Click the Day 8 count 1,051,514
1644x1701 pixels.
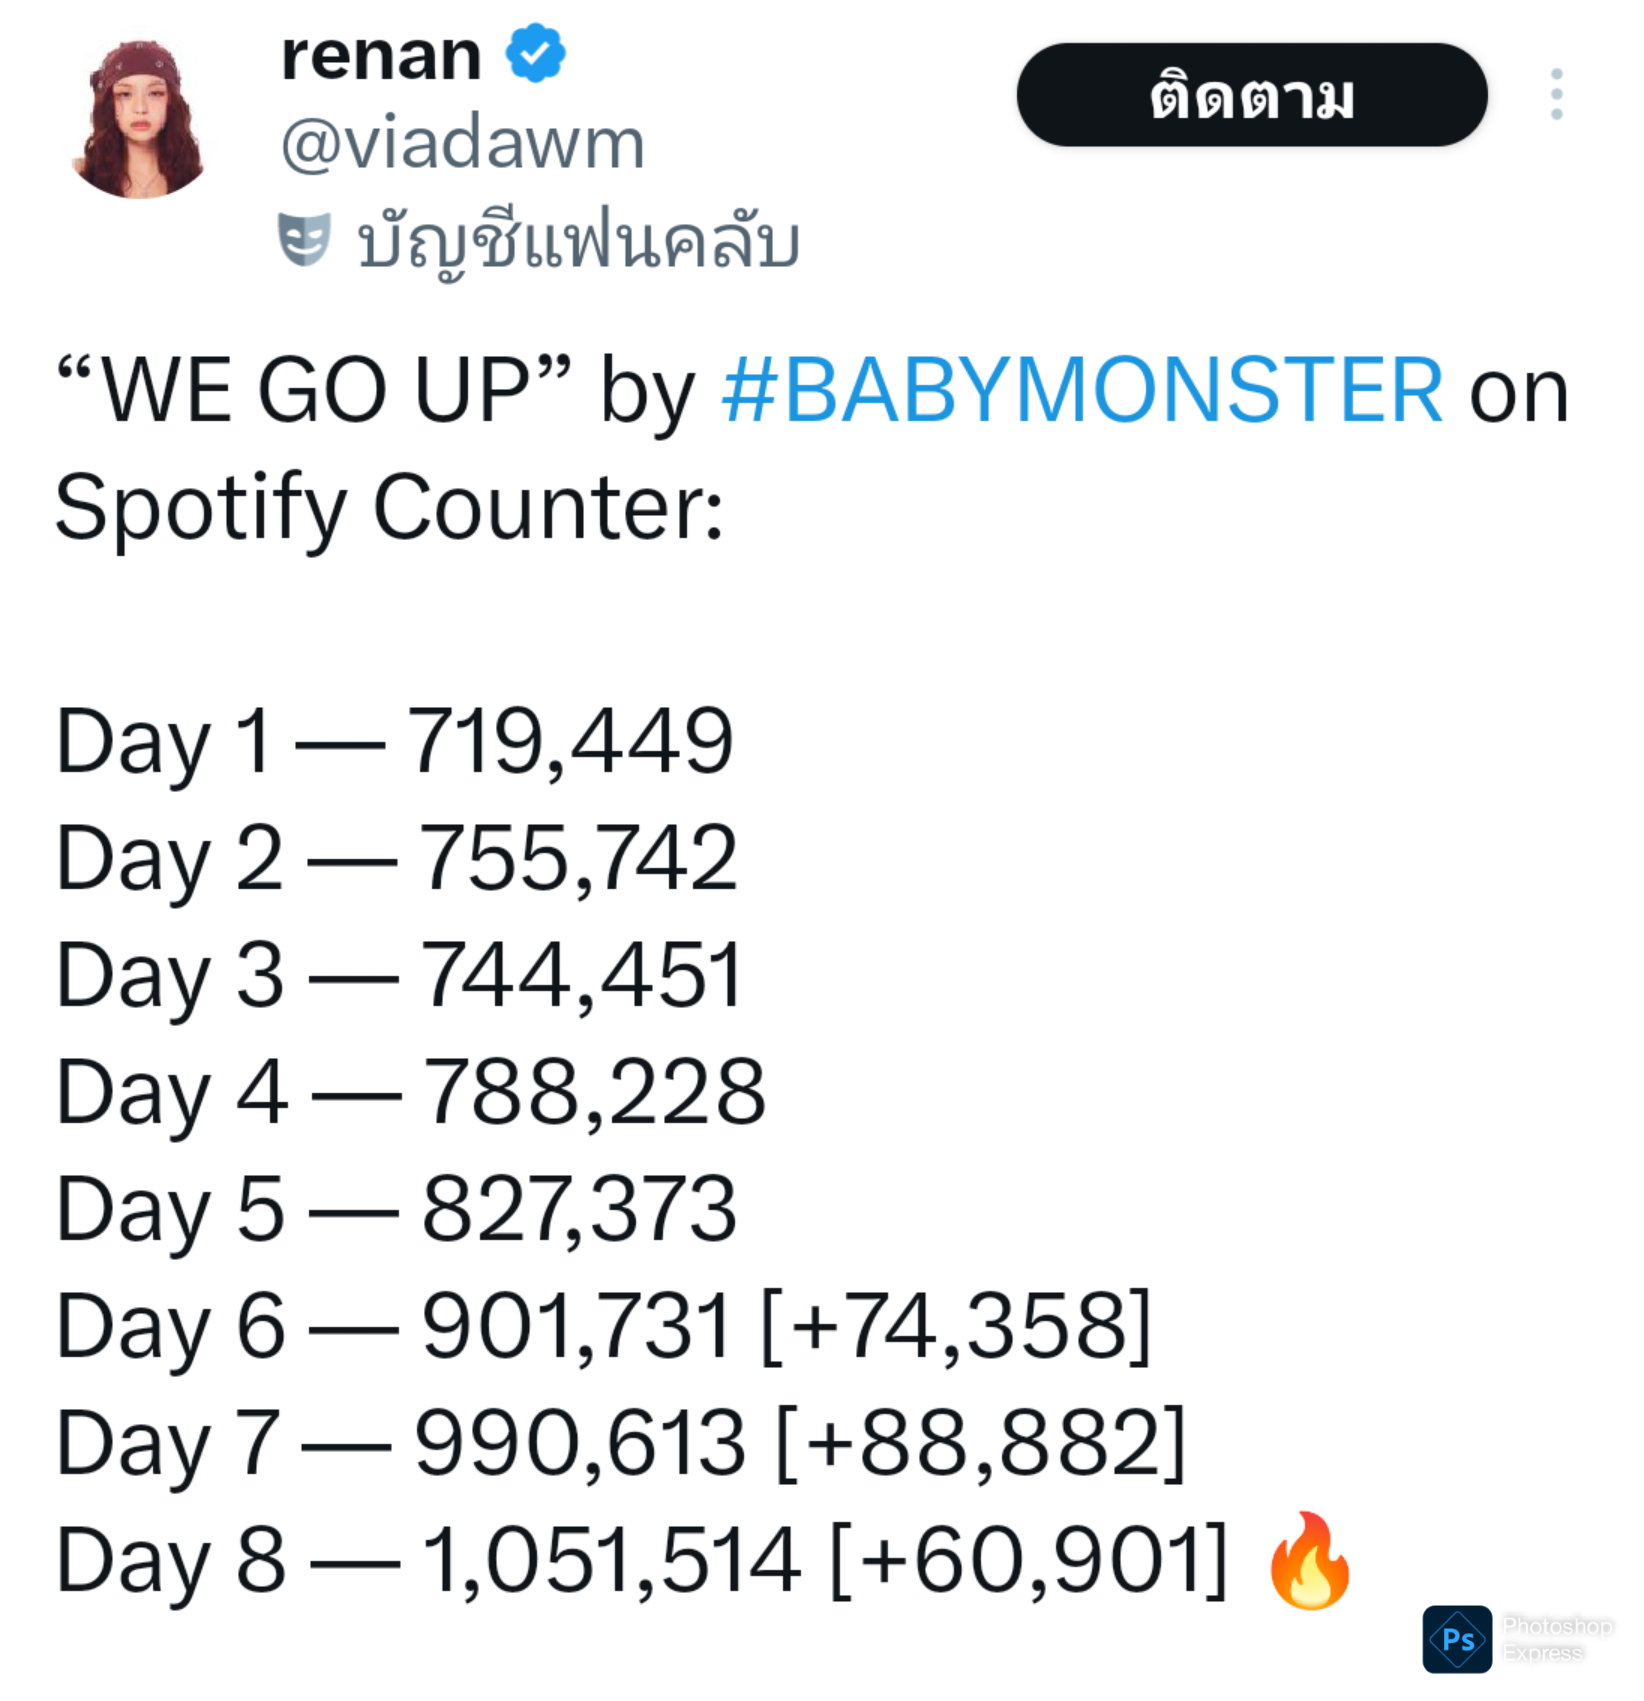pos(612,1560)
